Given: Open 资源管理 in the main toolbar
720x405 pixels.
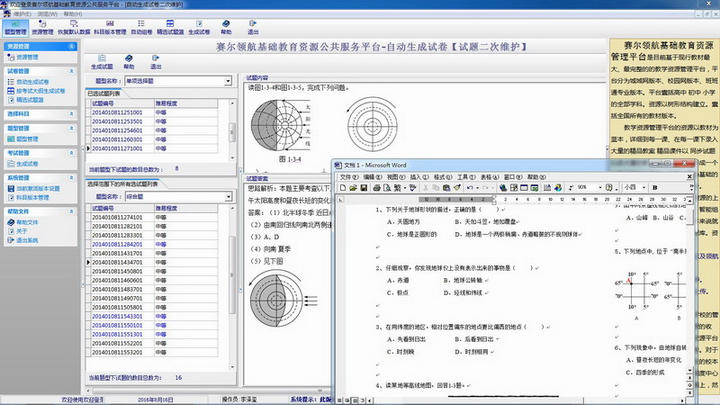Looking at the screenshot, I should click(x=42, y=27).
